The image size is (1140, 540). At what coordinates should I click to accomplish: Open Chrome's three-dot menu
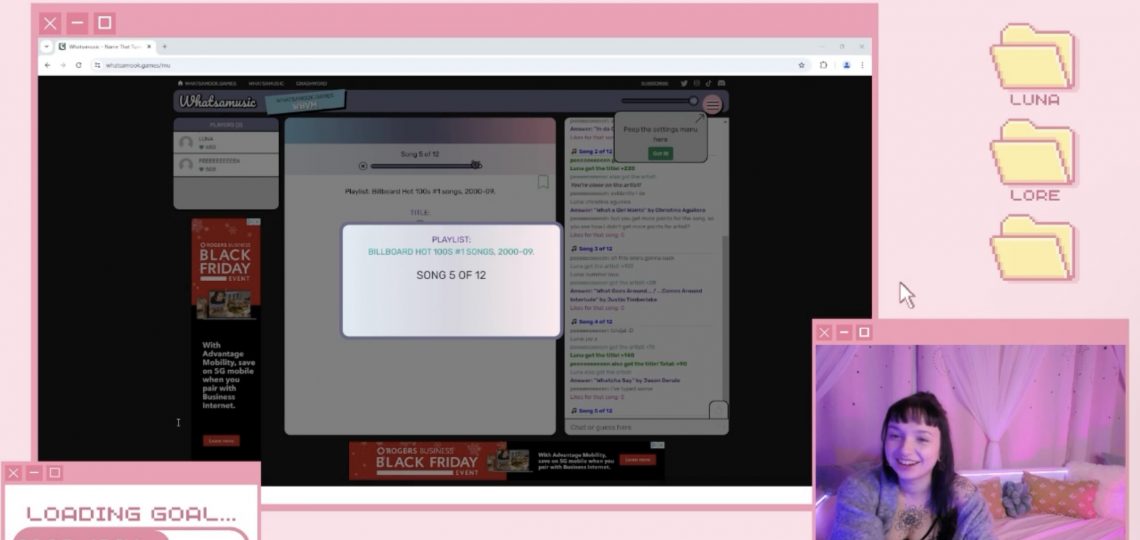coord(862,65)
